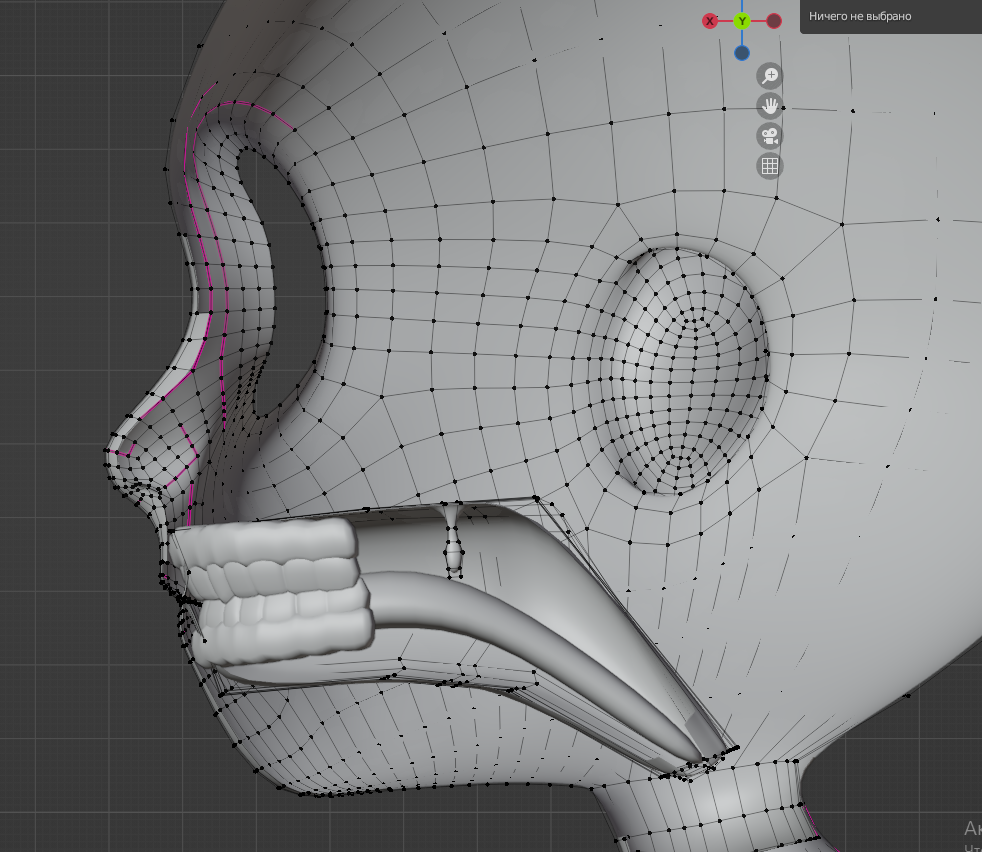Click the tip of the nose
The height and width of the screenshot is (852, 982).
(x=110, y=452)
